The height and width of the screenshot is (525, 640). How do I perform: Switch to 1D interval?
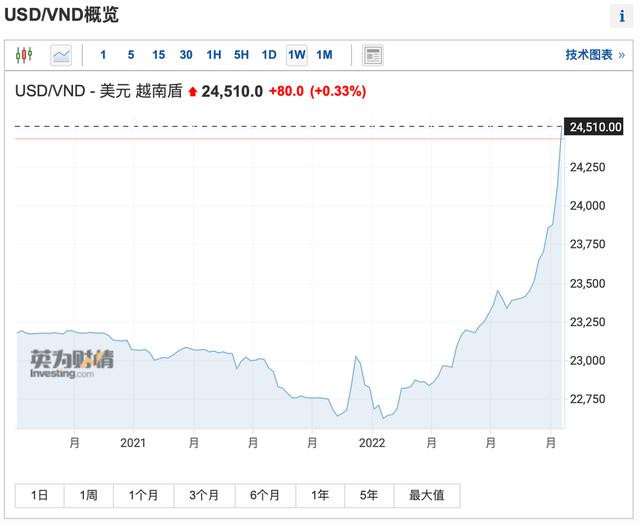269,55
